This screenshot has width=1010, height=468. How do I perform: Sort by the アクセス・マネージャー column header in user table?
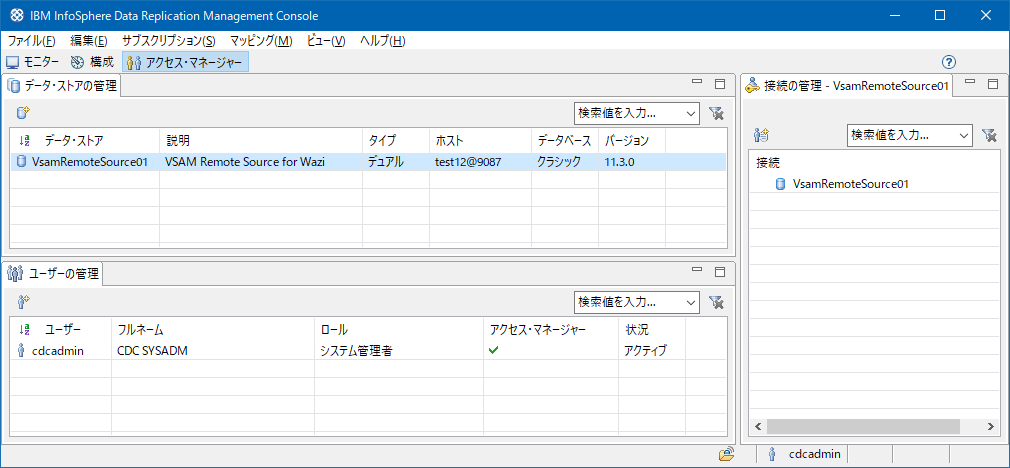pos(551,330)
